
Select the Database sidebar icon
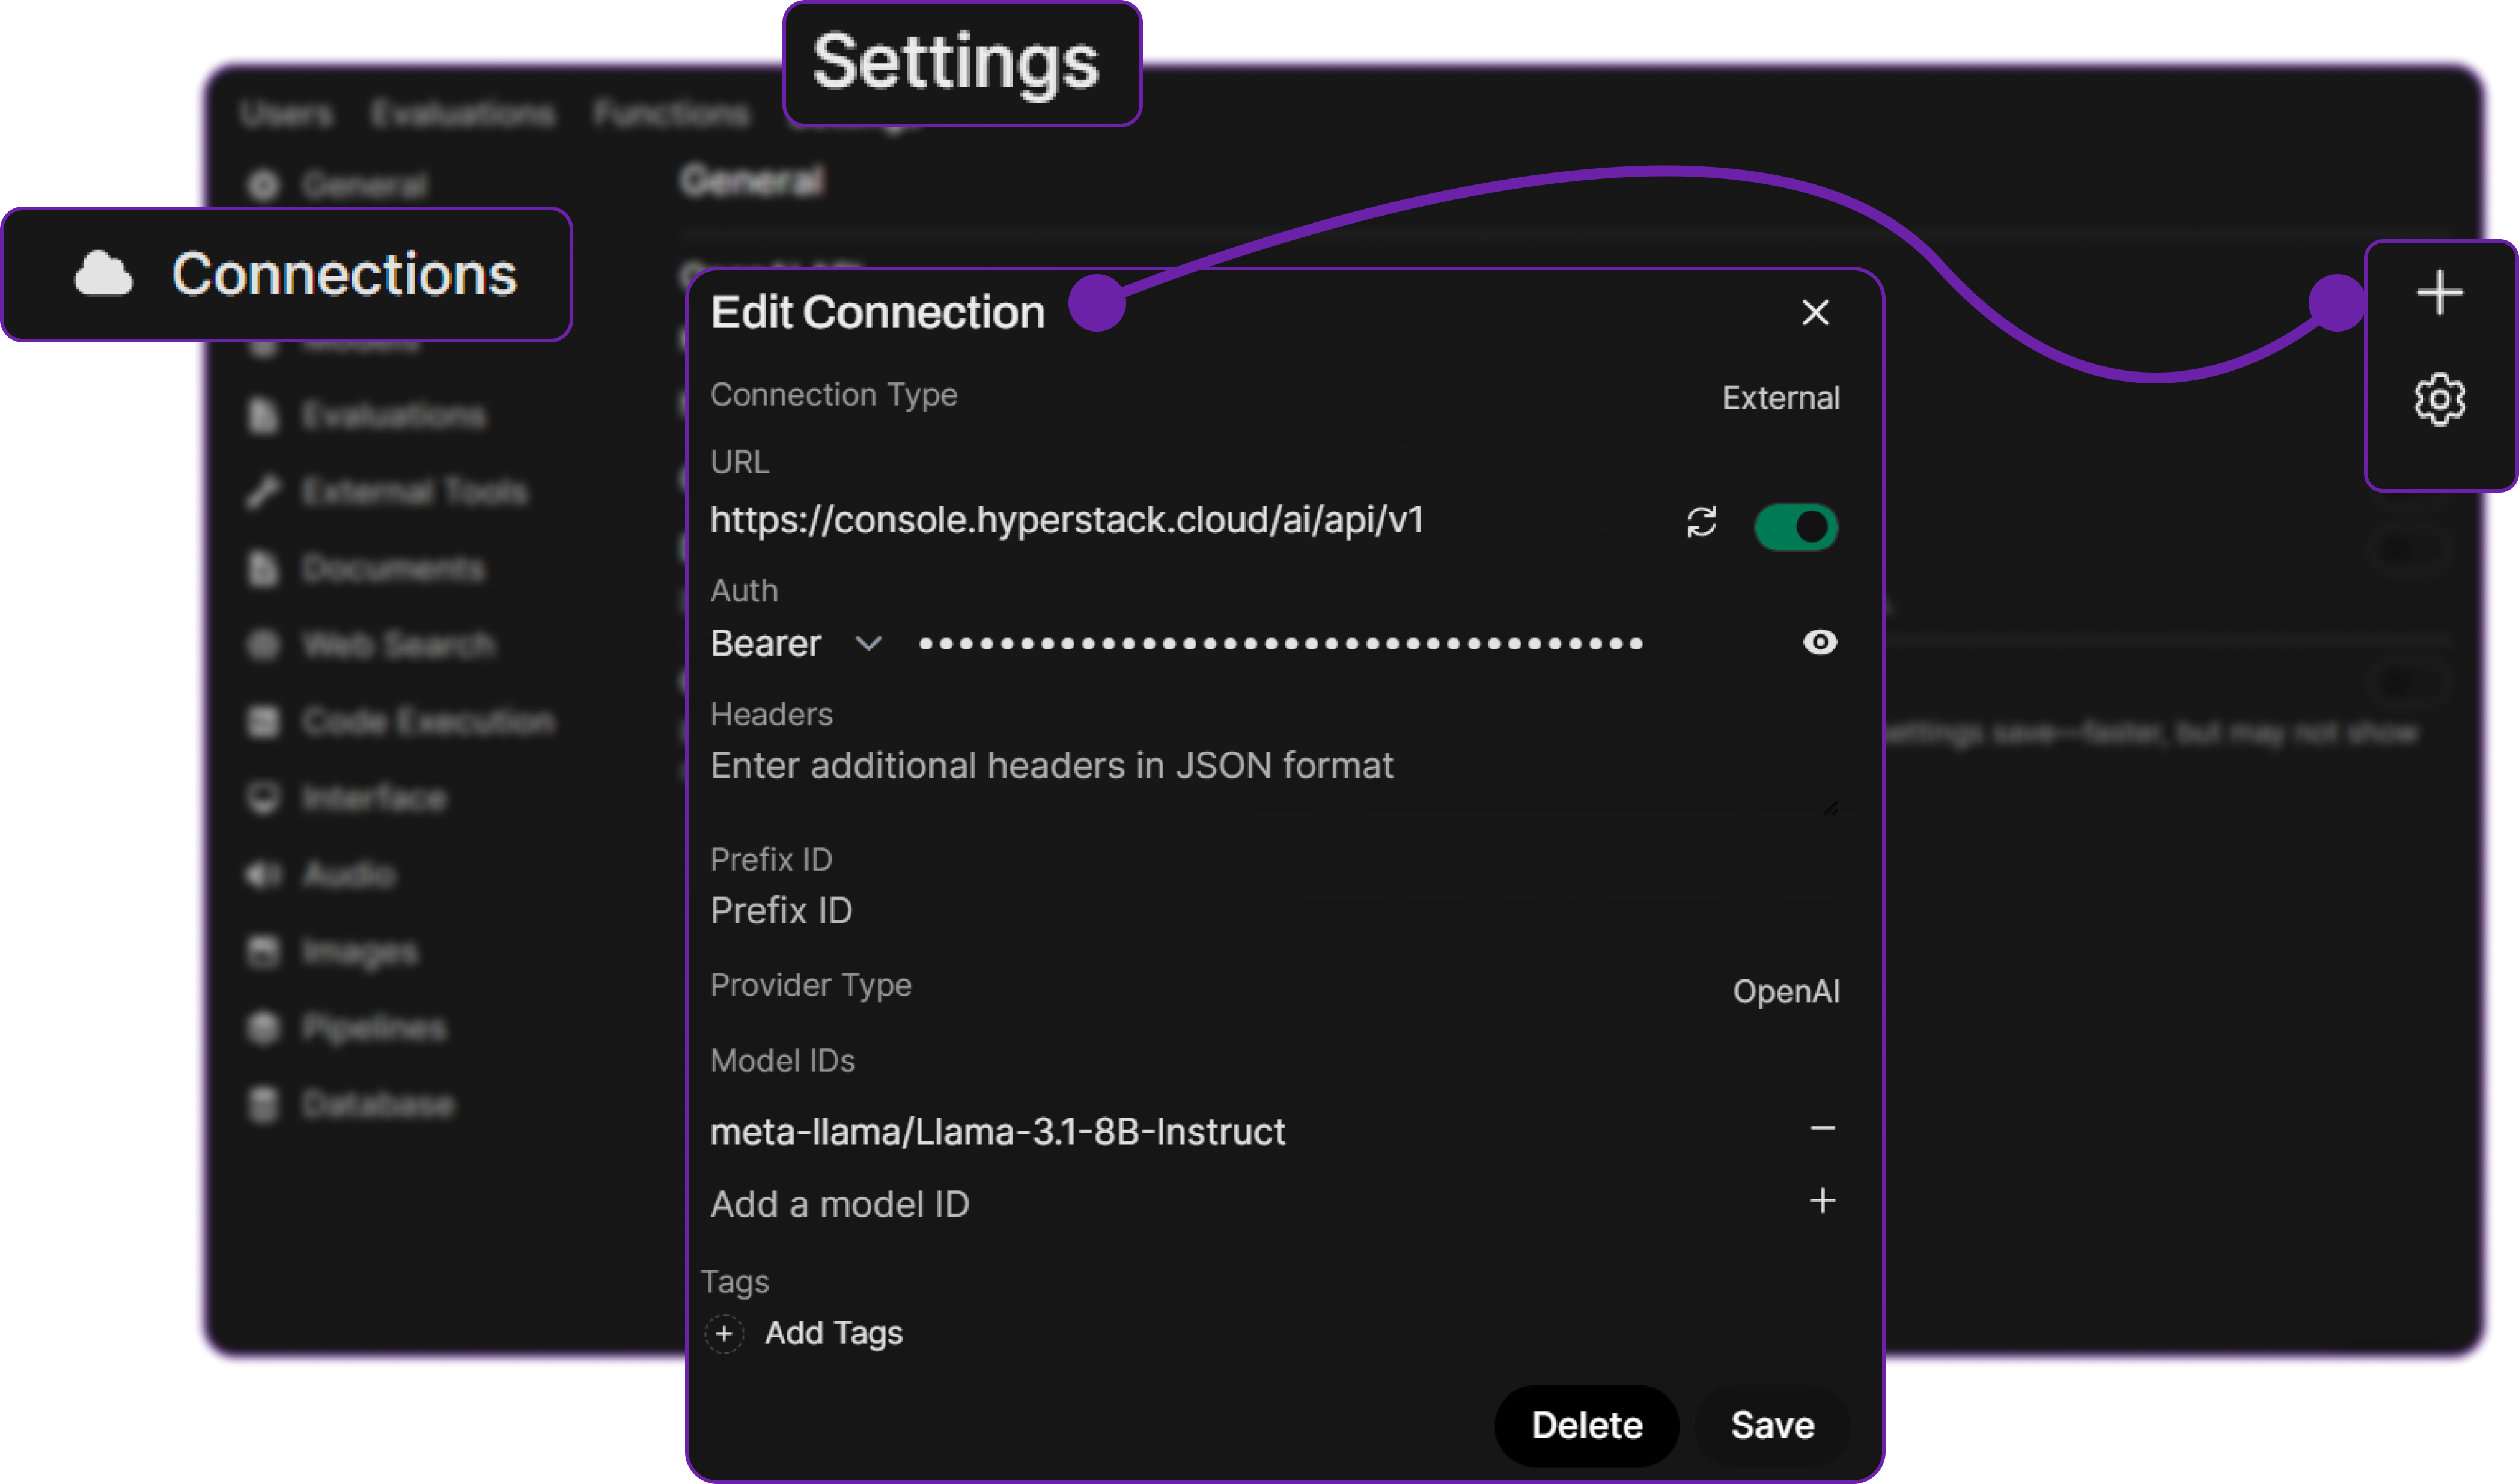coord(263,1104)
